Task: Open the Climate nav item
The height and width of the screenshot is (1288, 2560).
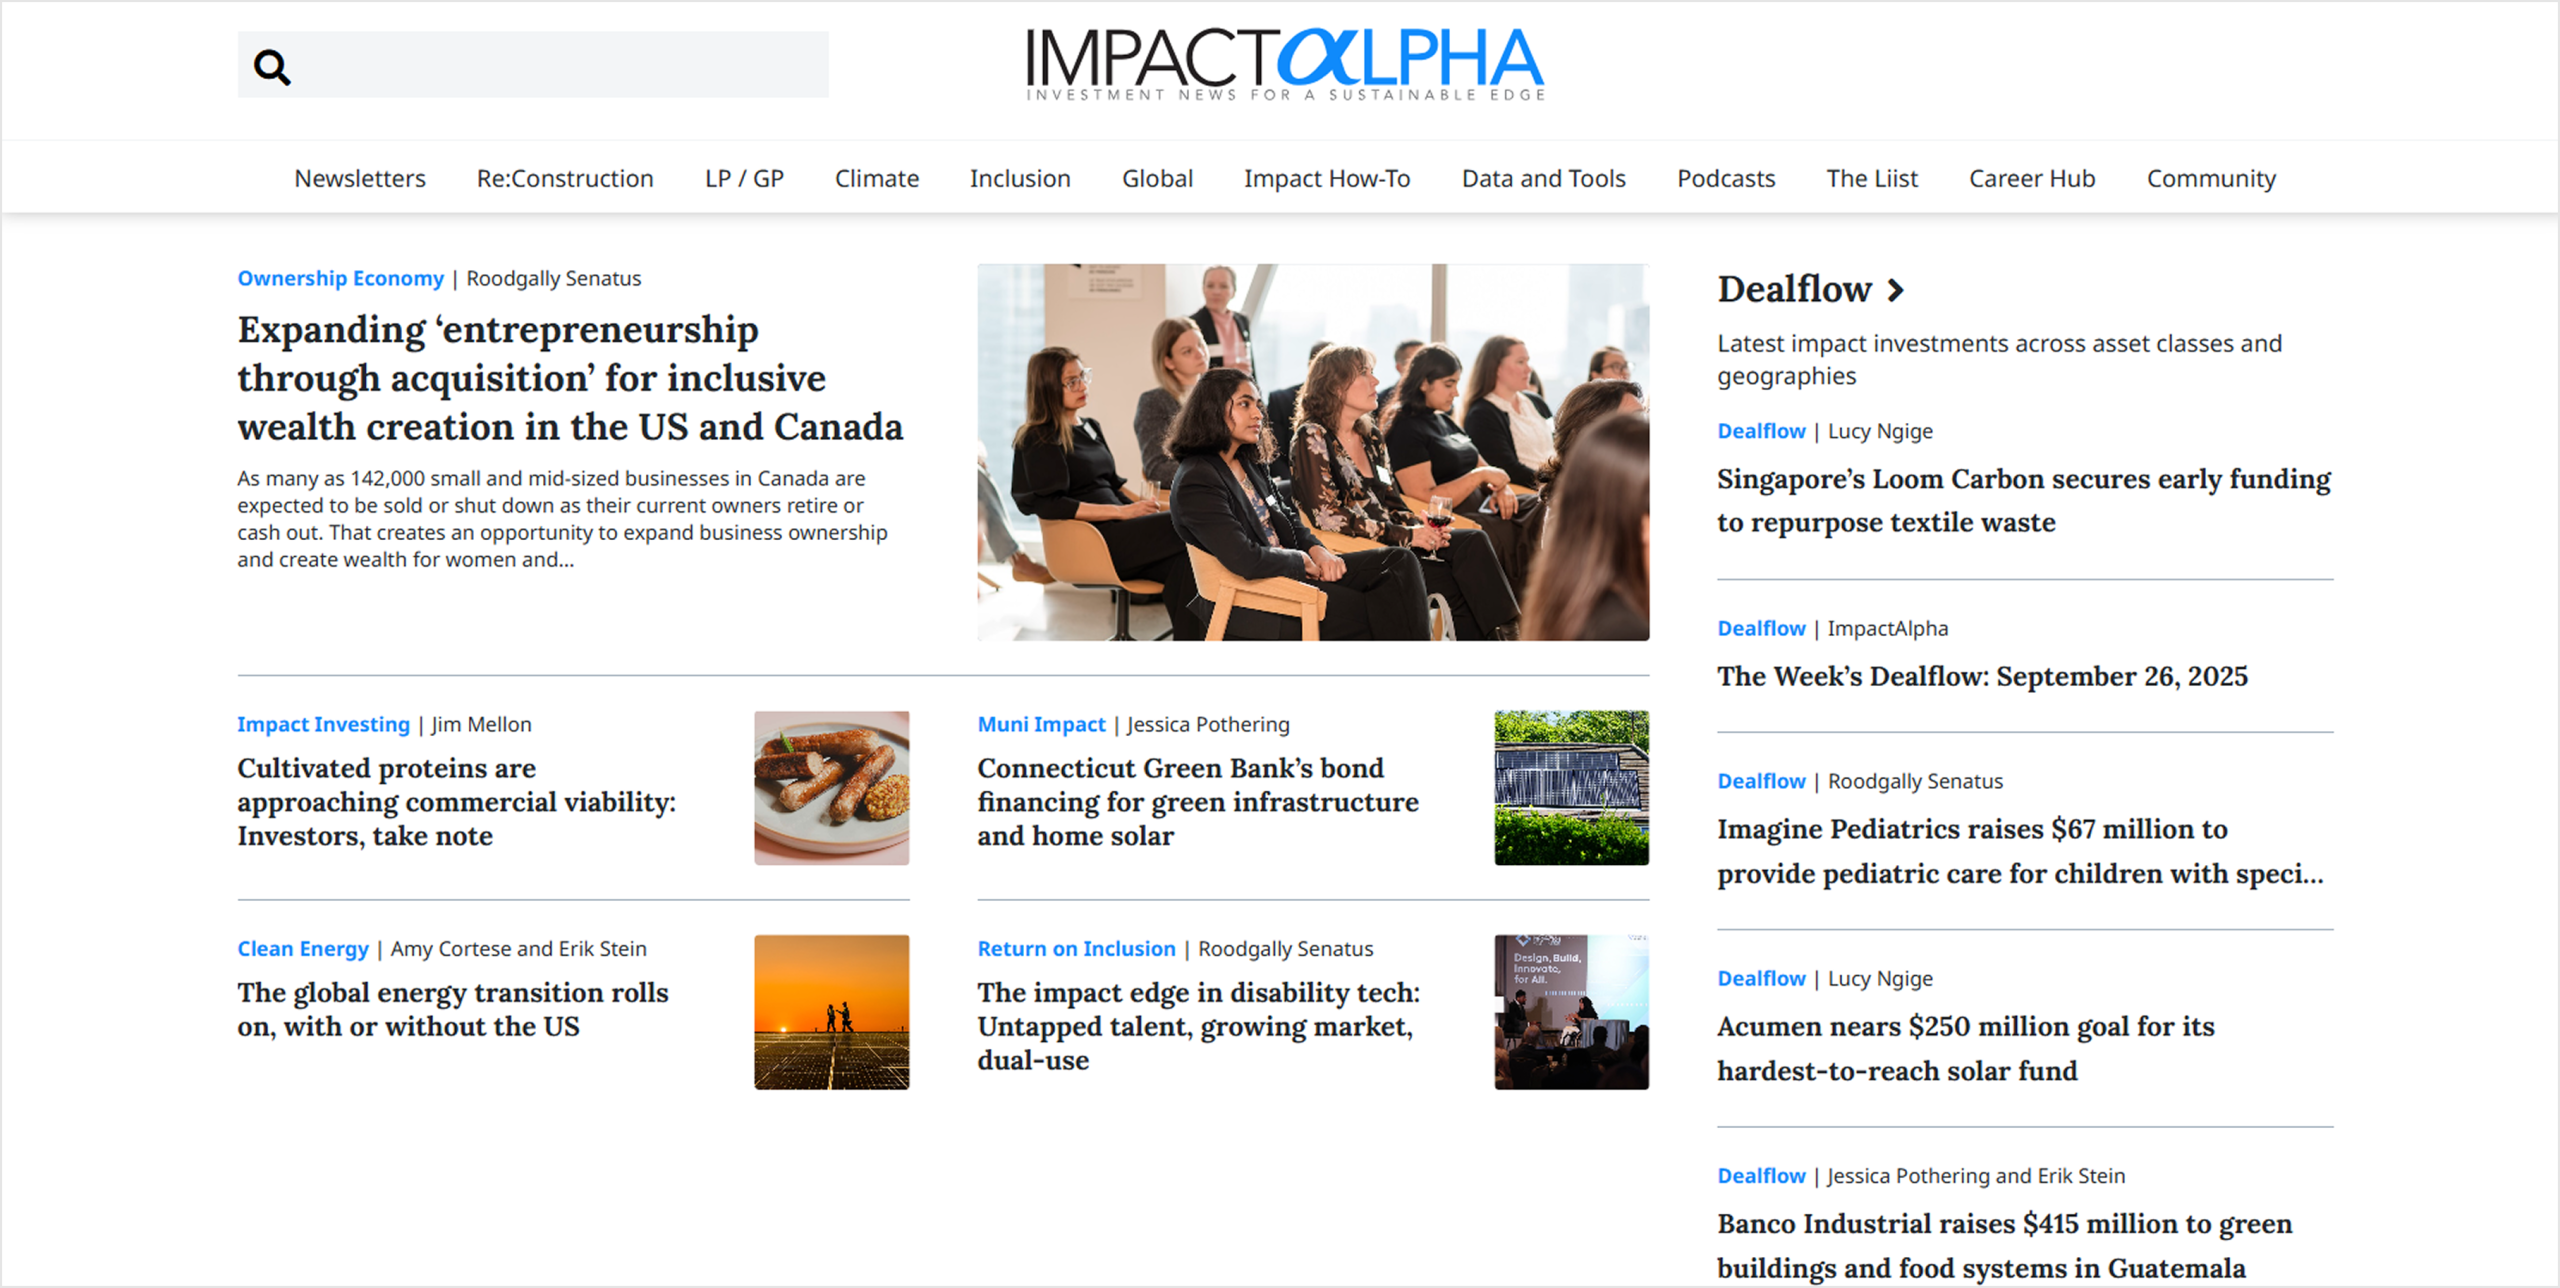Action: [877, 178]
